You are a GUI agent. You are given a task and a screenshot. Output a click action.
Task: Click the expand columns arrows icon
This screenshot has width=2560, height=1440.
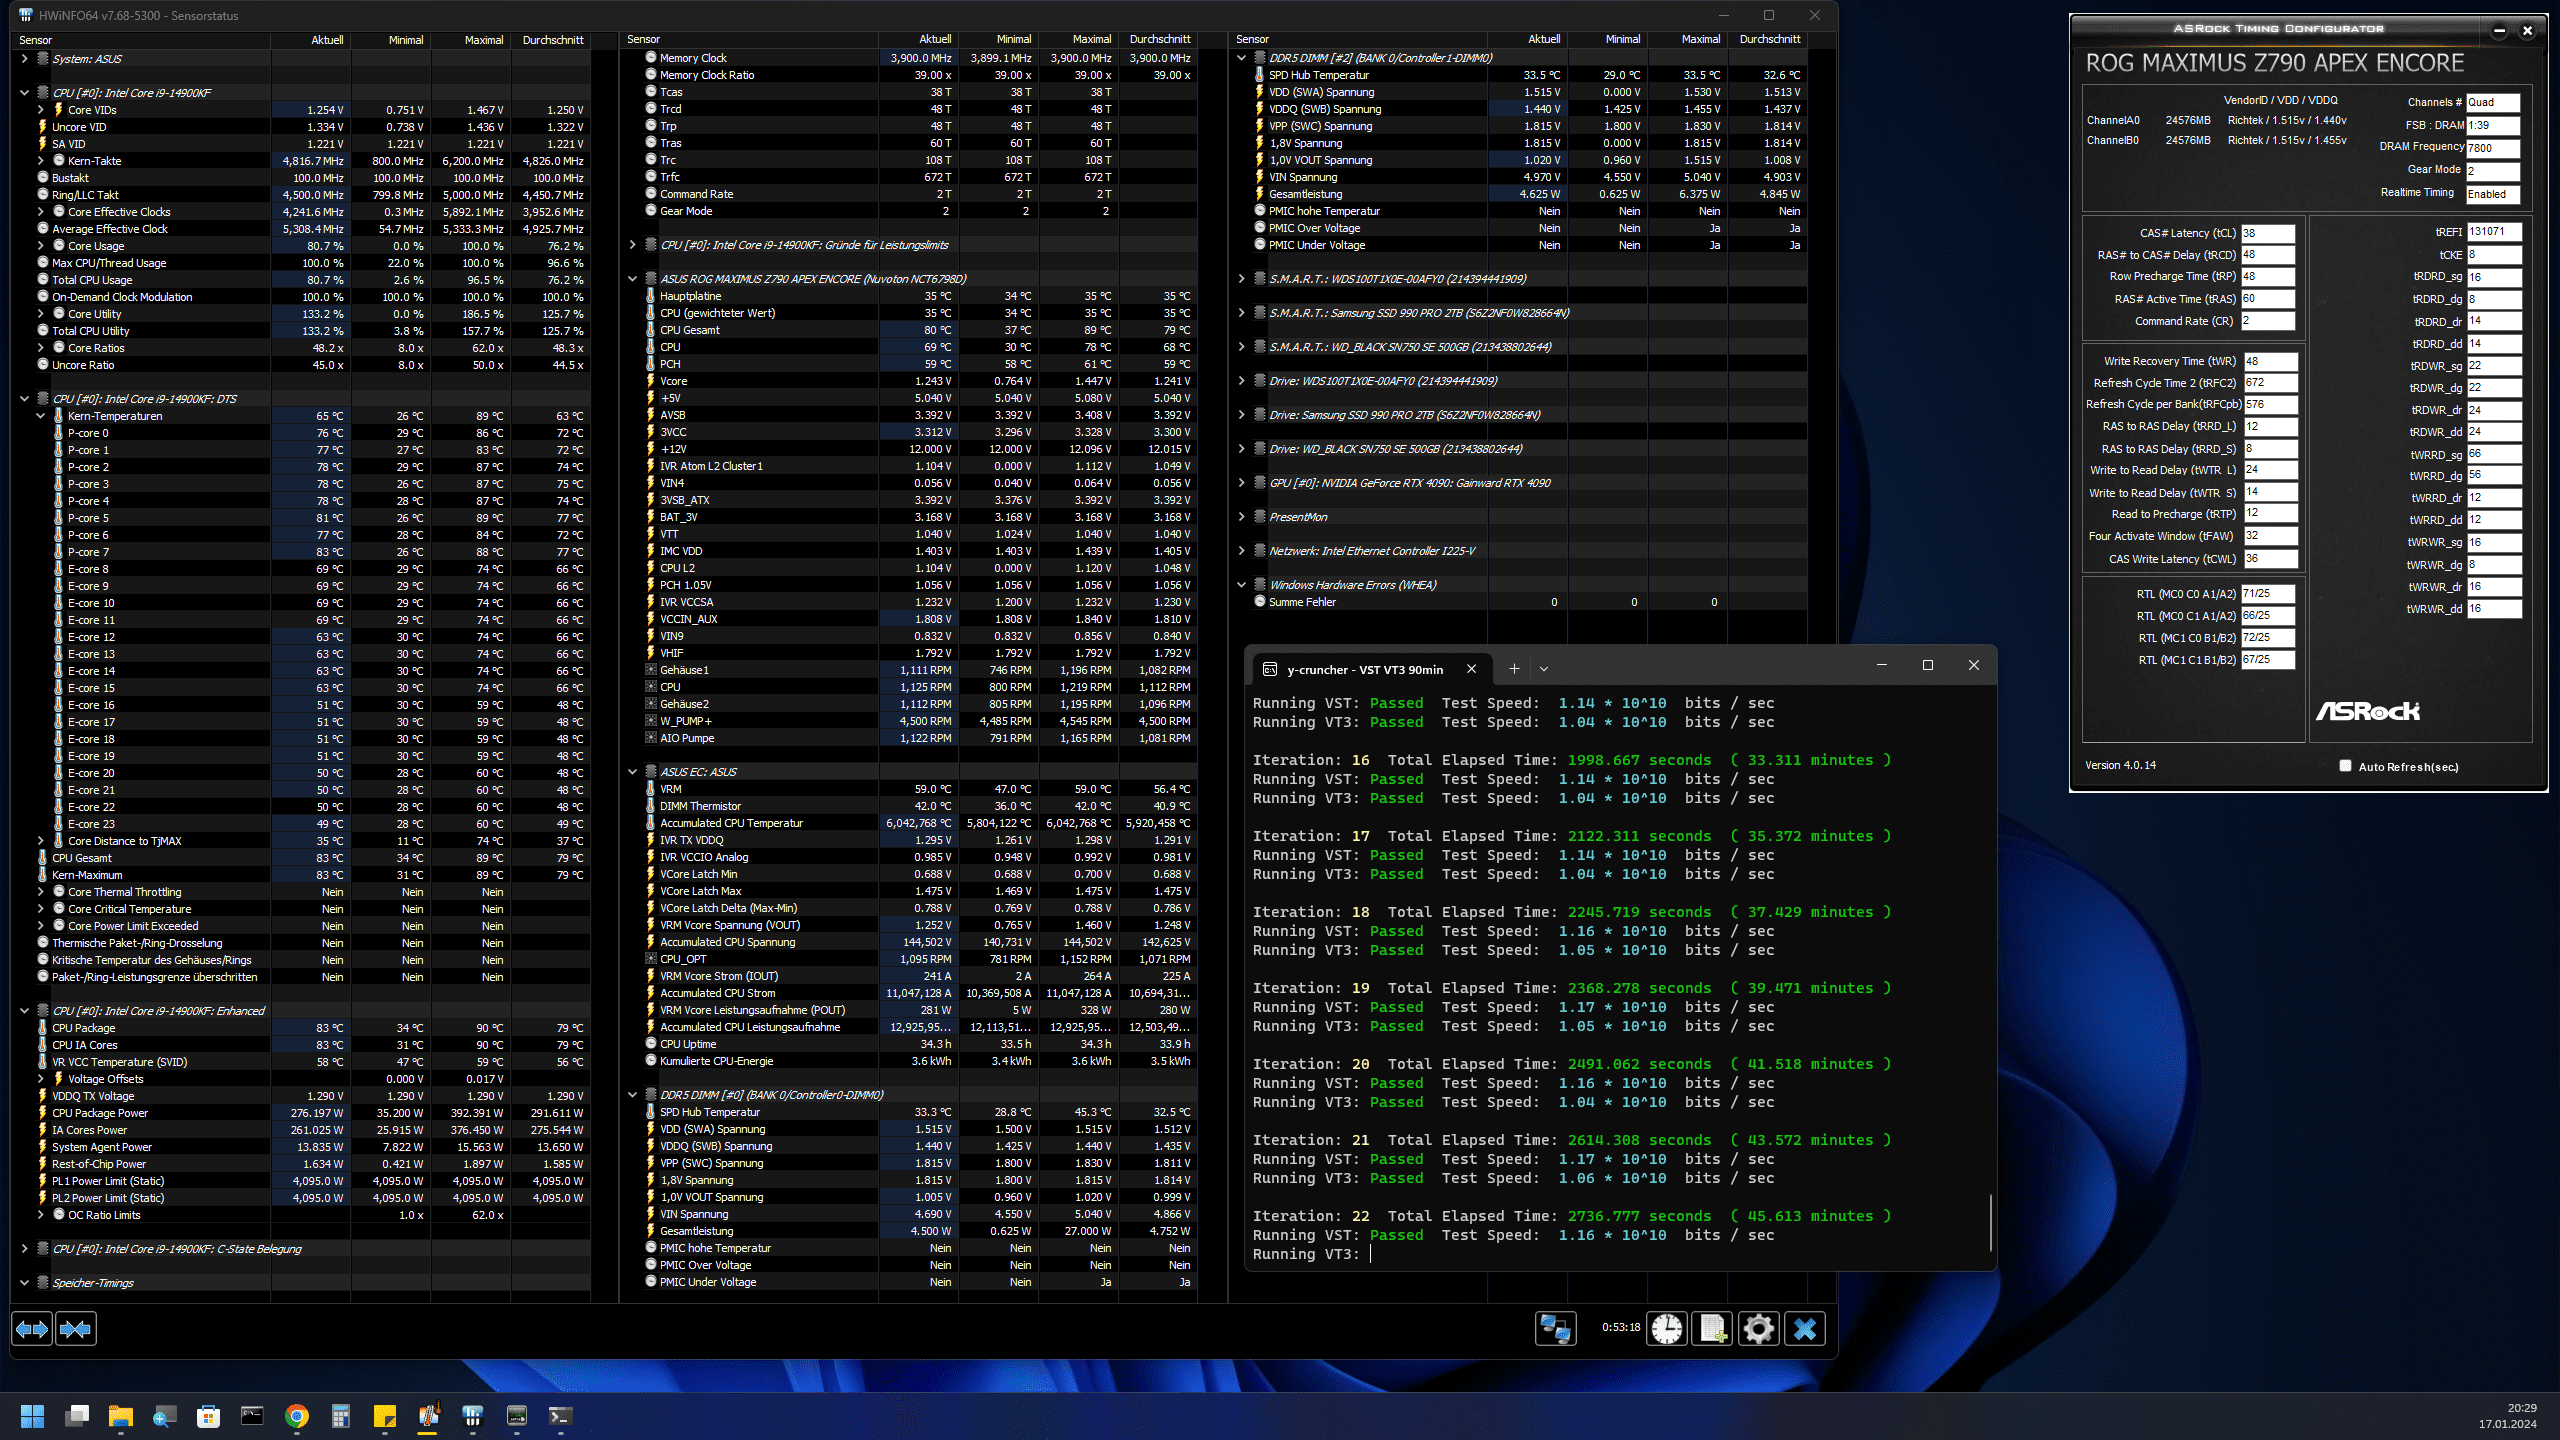[x=32, y=1329]
